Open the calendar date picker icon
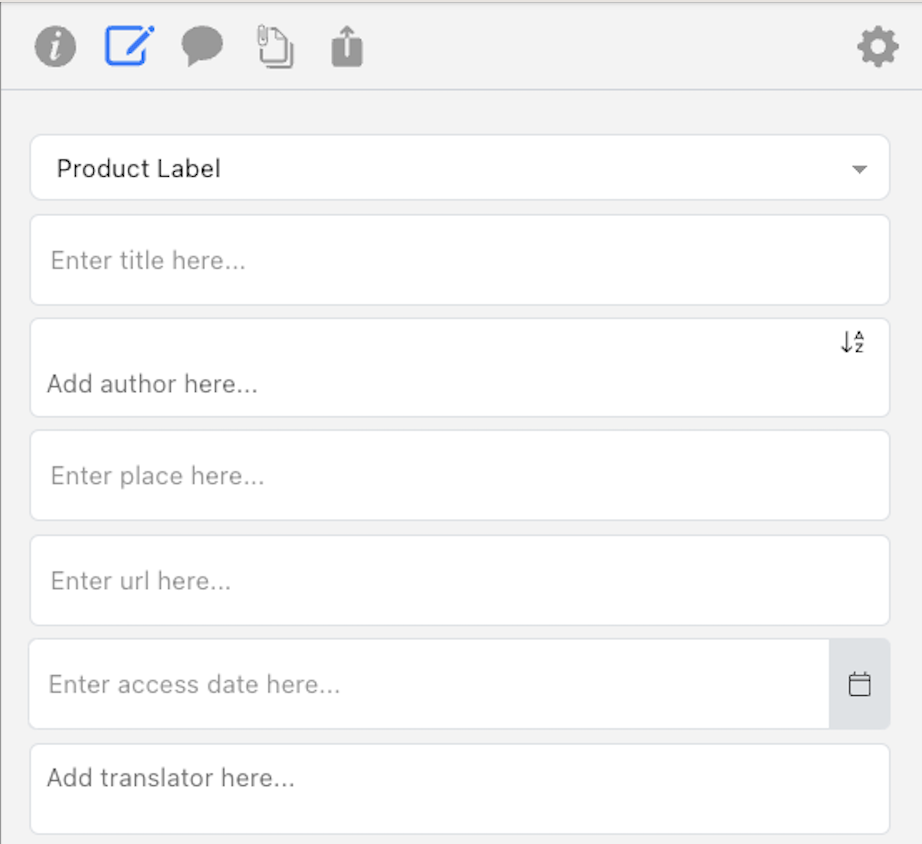 859,684
